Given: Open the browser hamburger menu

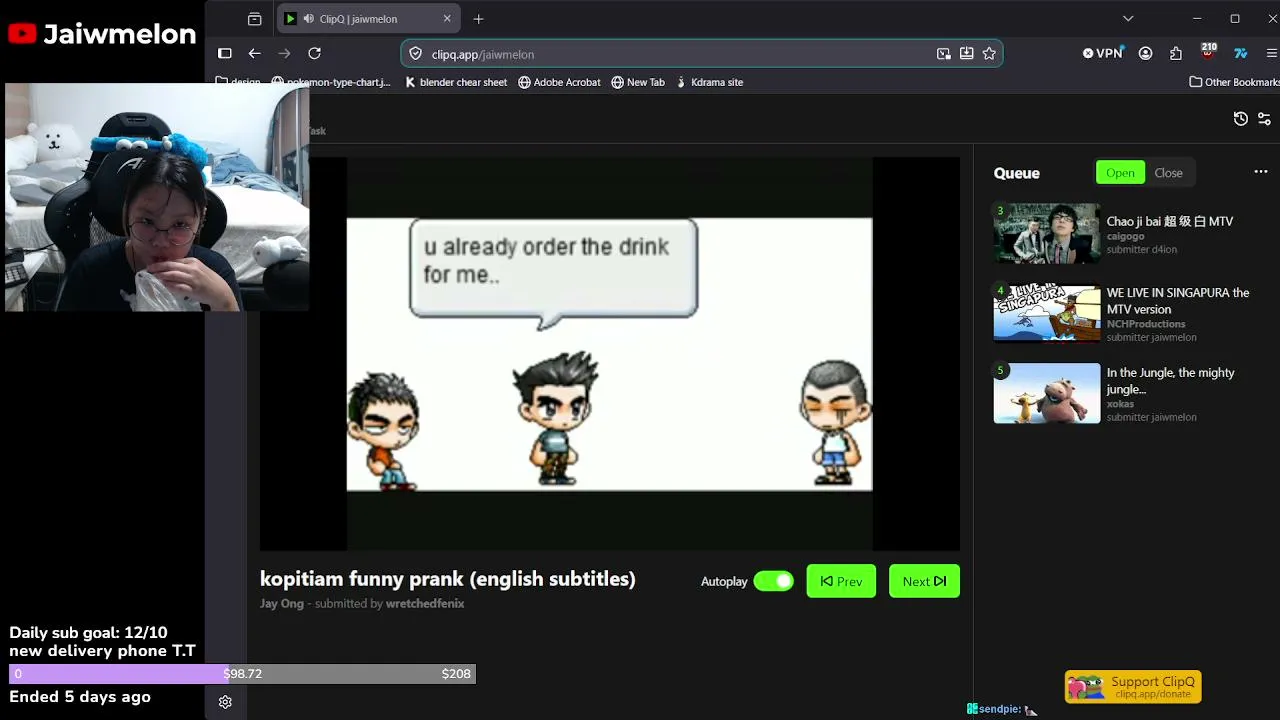Looking at the screenshot, I should [1272, 54].
